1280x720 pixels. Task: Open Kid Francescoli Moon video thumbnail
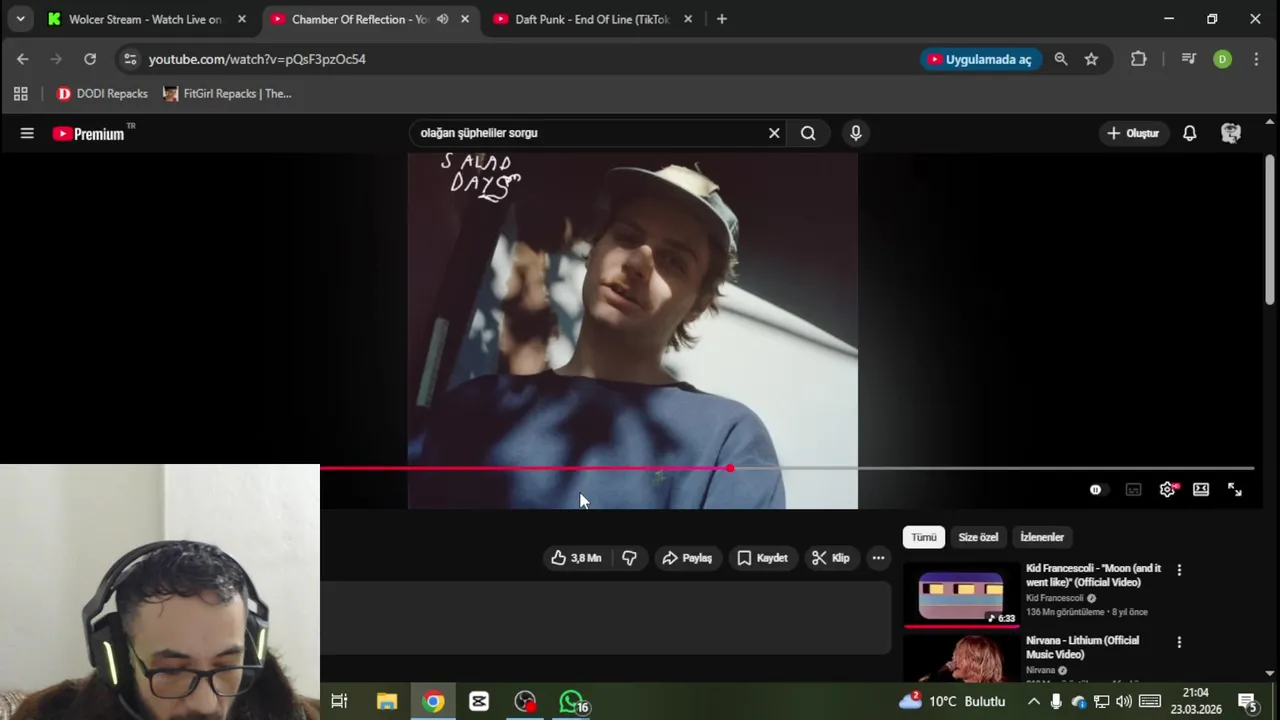point(961,595)
